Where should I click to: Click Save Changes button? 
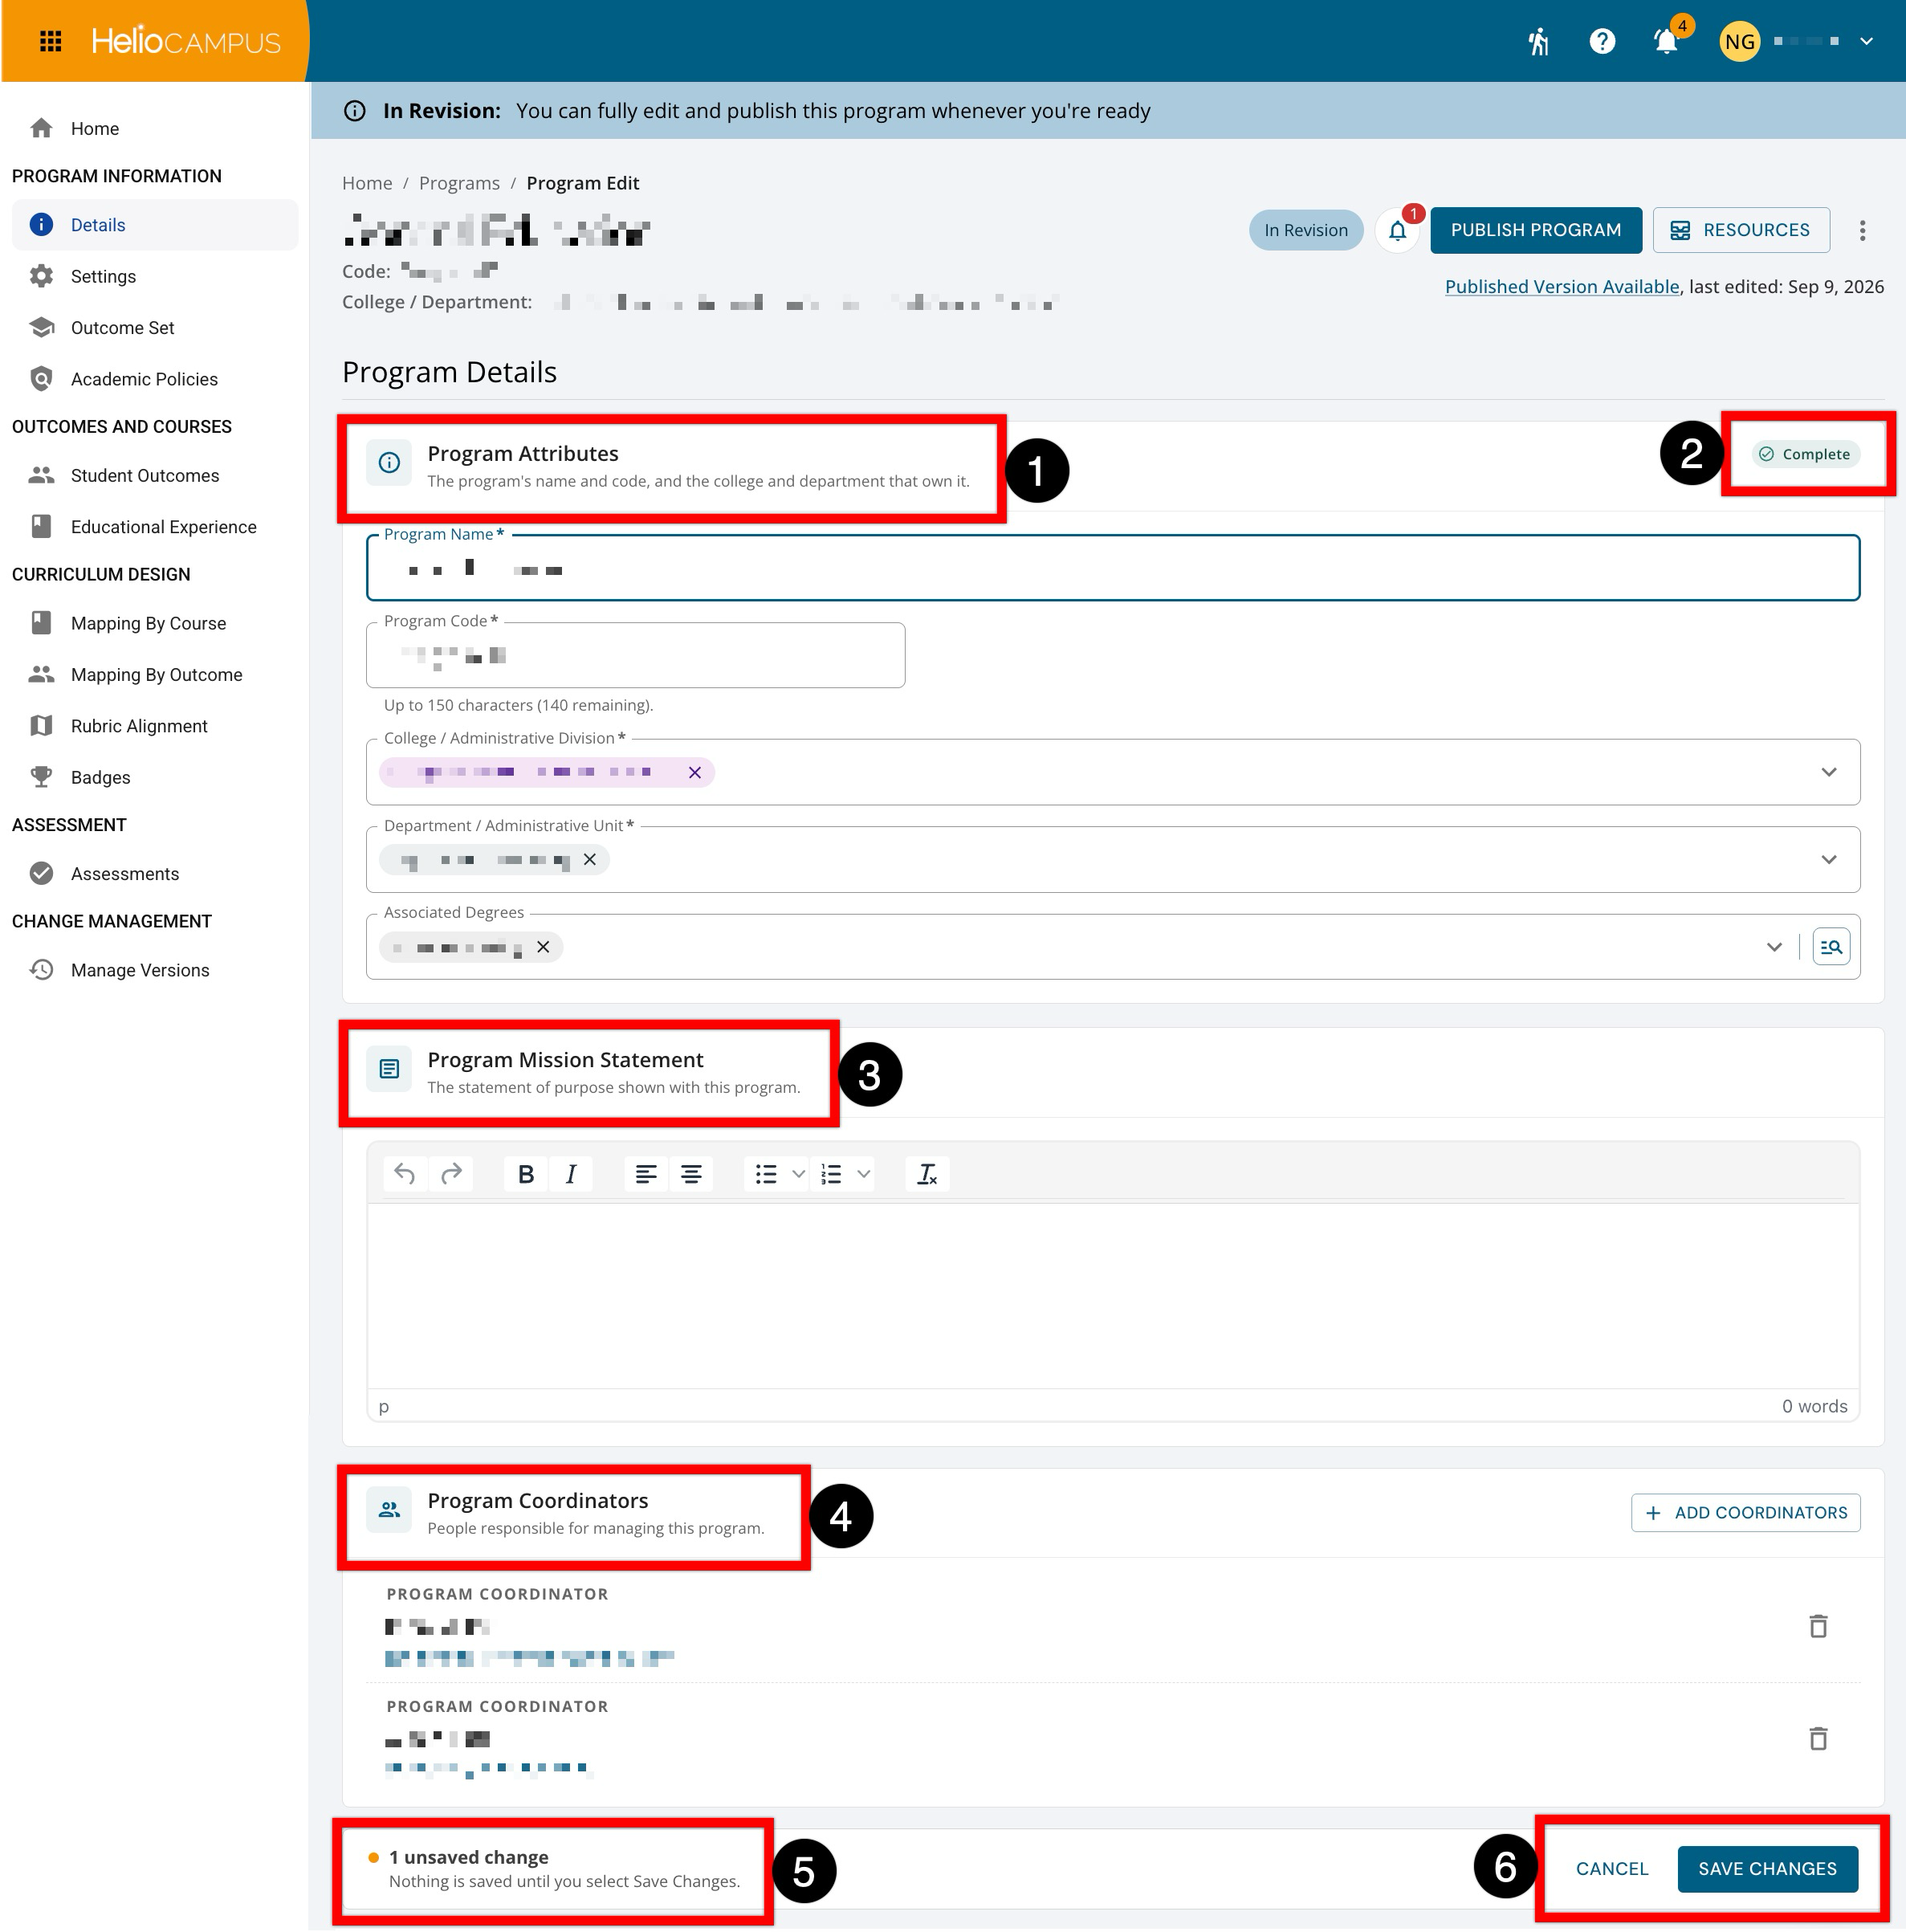click(1766, 1868)
